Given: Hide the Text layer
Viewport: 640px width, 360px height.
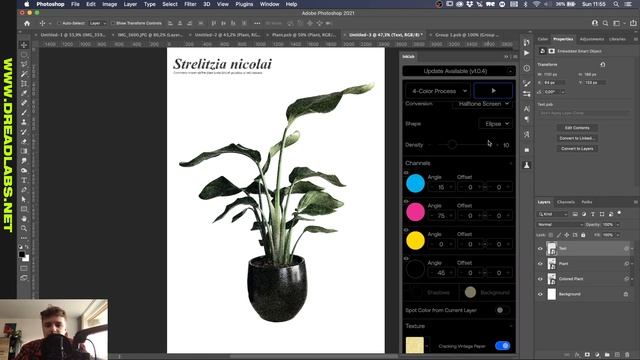Looking at the screenshot, I should [540, 249].
